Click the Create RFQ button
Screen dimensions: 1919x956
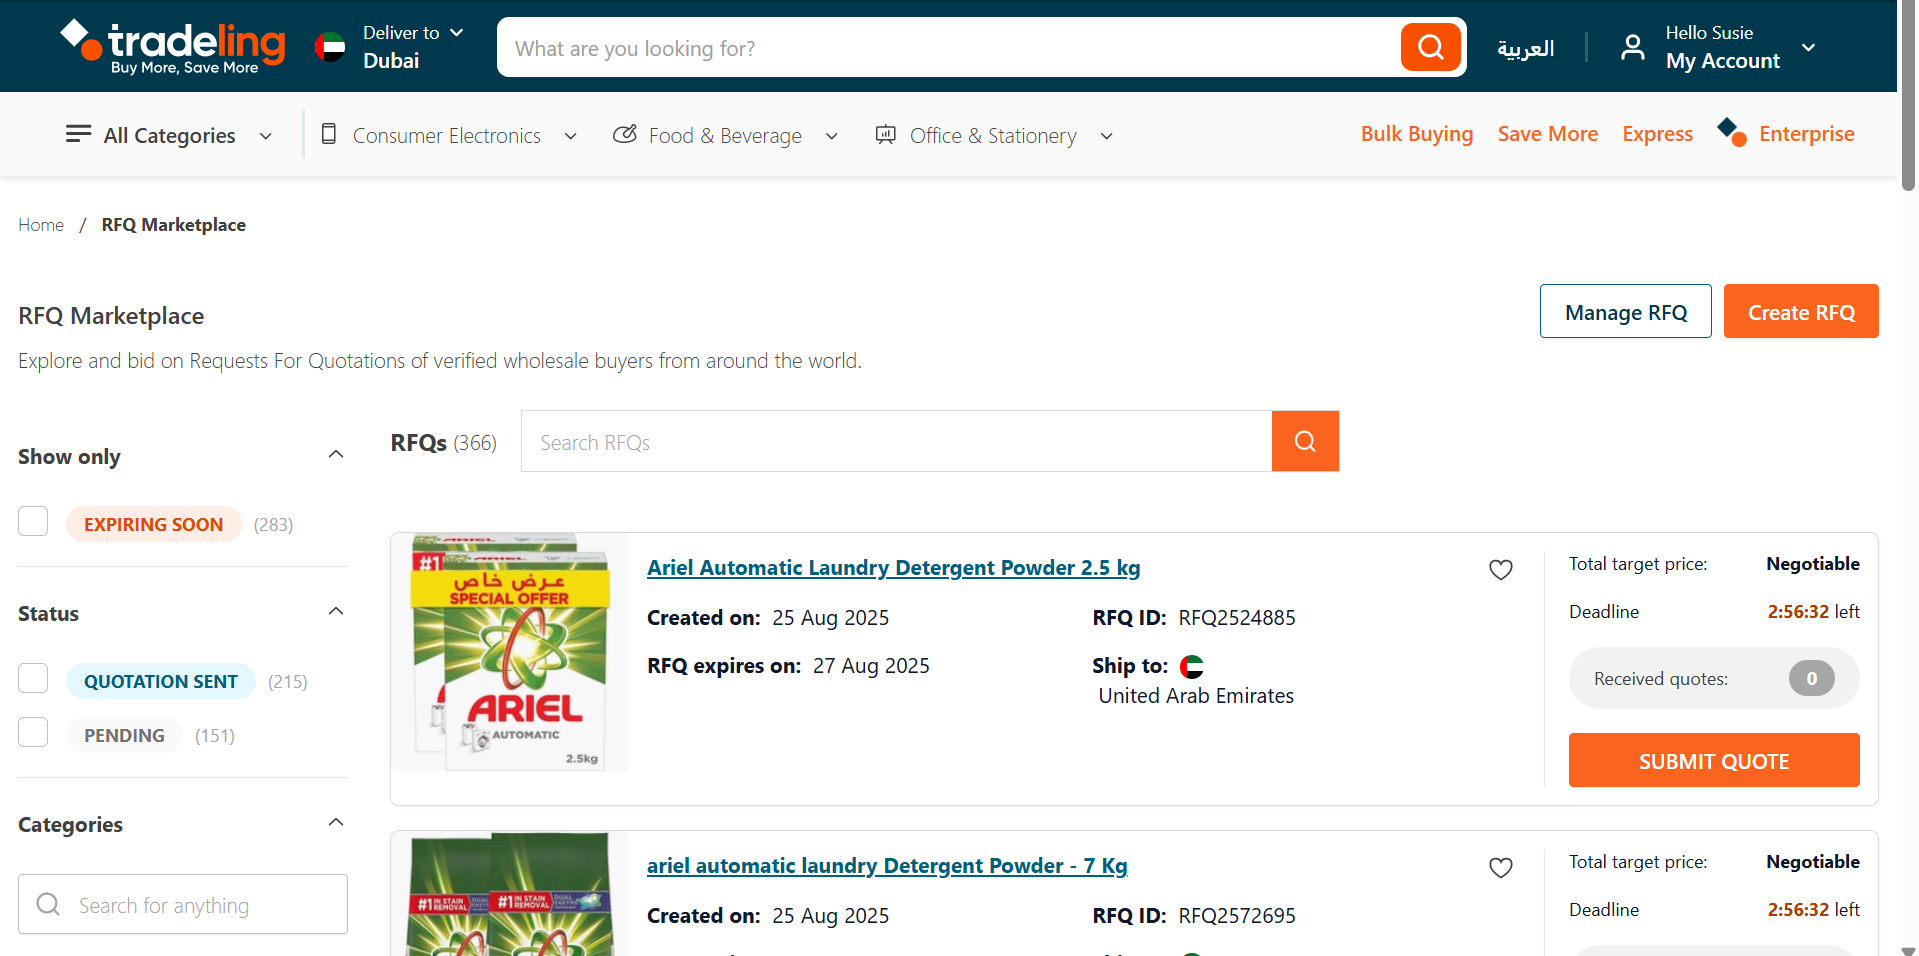pos(1800,311)
